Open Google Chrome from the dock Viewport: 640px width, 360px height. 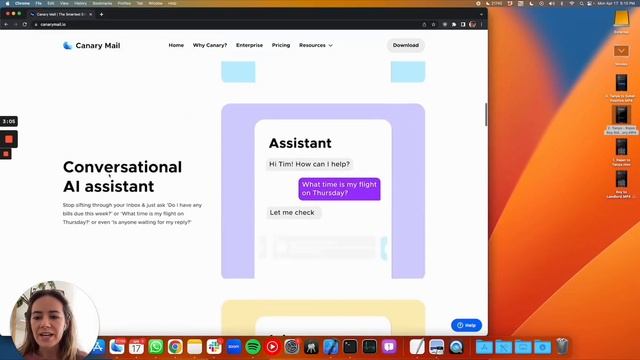(x=175, y=347)
